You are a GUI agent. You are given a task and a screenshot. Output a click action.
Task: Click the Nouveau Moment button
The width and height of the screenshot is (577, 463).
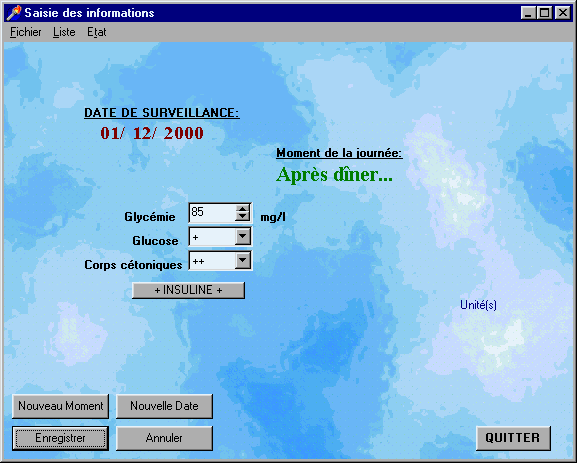pyautogui.click(x=60, y=406)
